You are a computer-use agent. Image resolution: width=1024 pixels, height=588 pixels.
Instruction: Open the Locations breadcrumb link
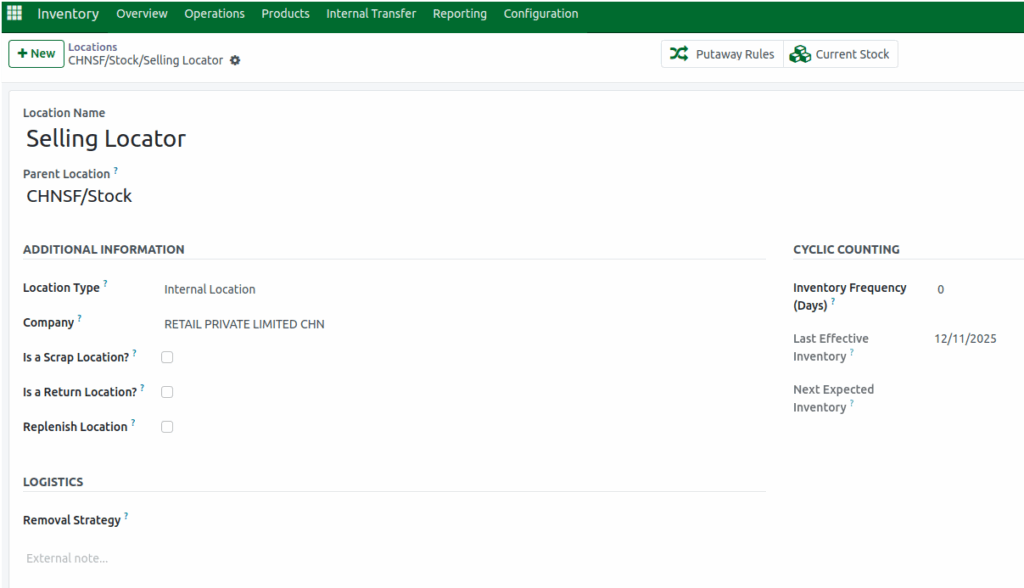tap(92, 46)
